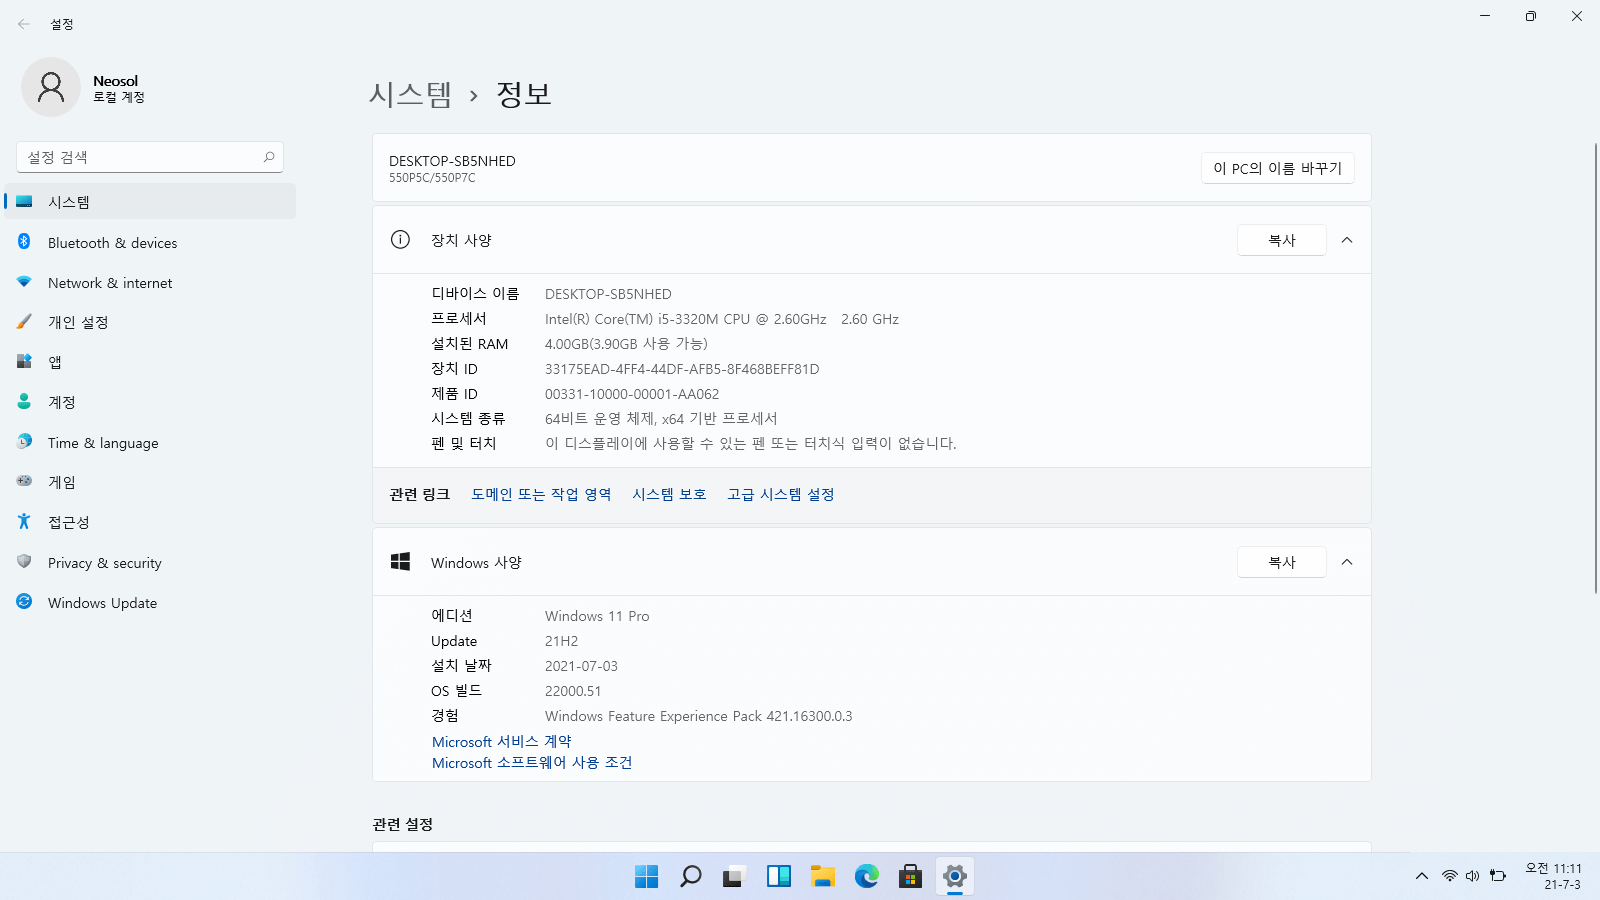Screen dimensions: 1600x900
Task: Open 고급 시스템 설정 link
Action: [780, 494]
